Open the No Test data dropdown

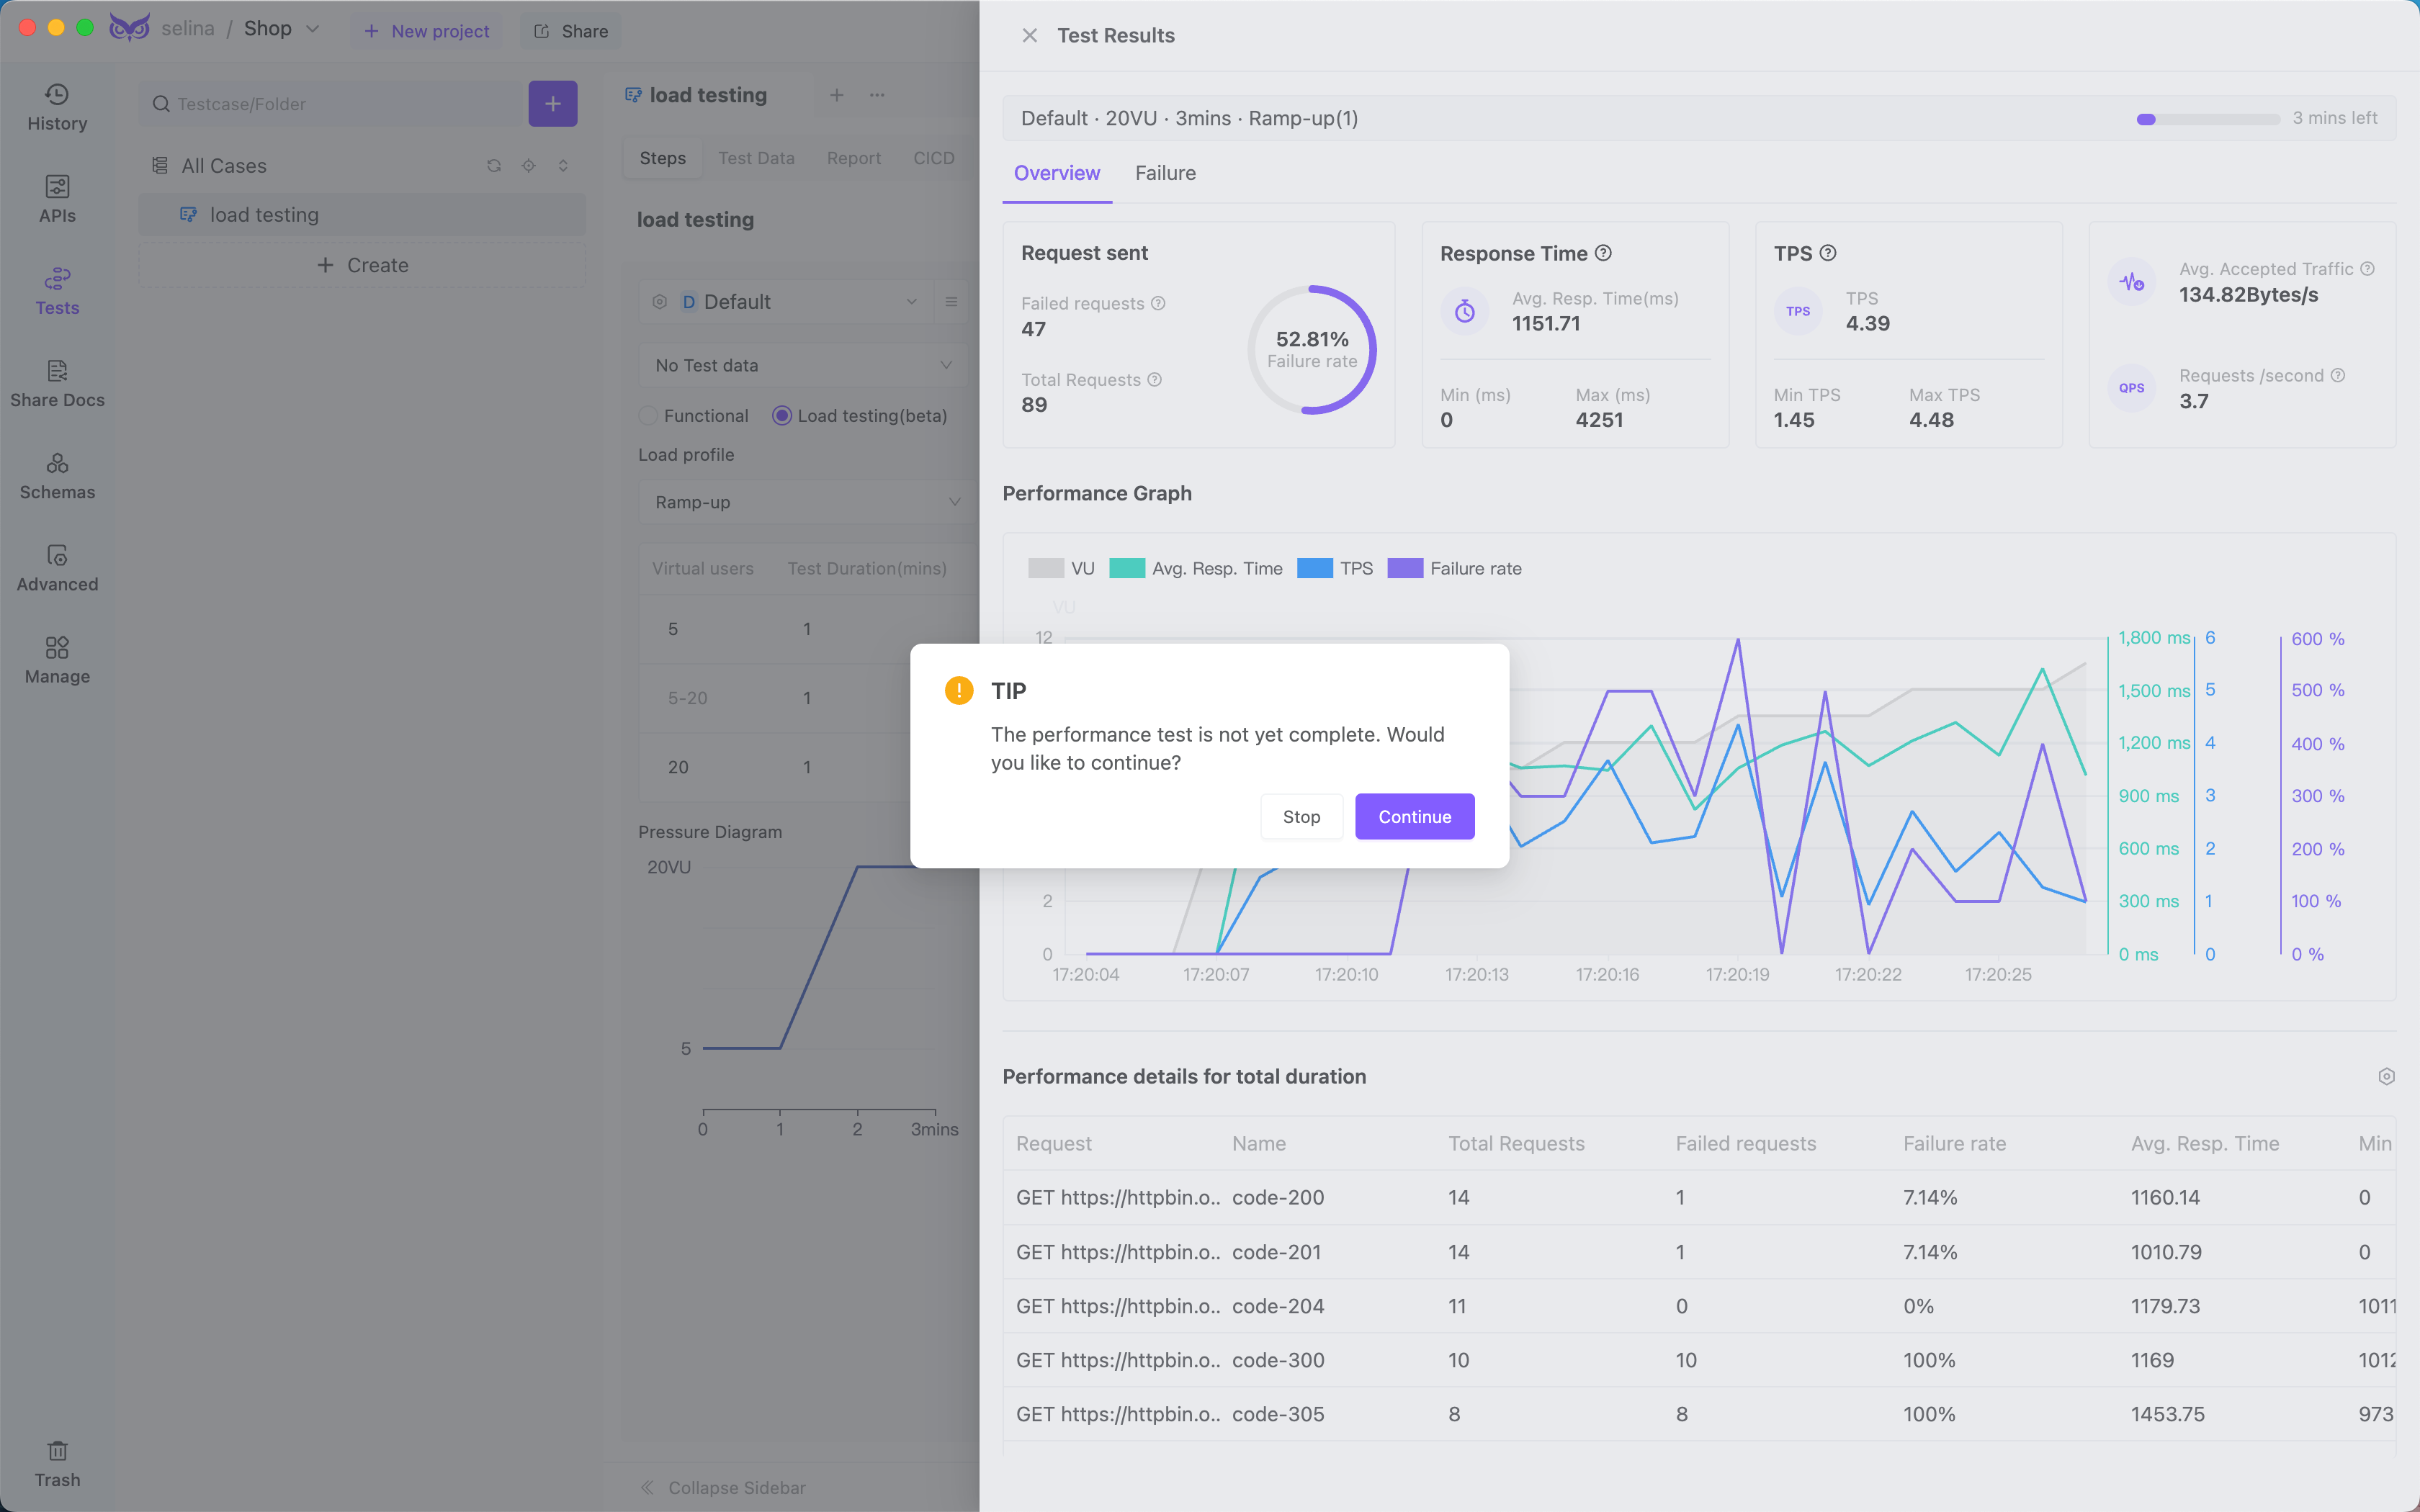(803, 366)
